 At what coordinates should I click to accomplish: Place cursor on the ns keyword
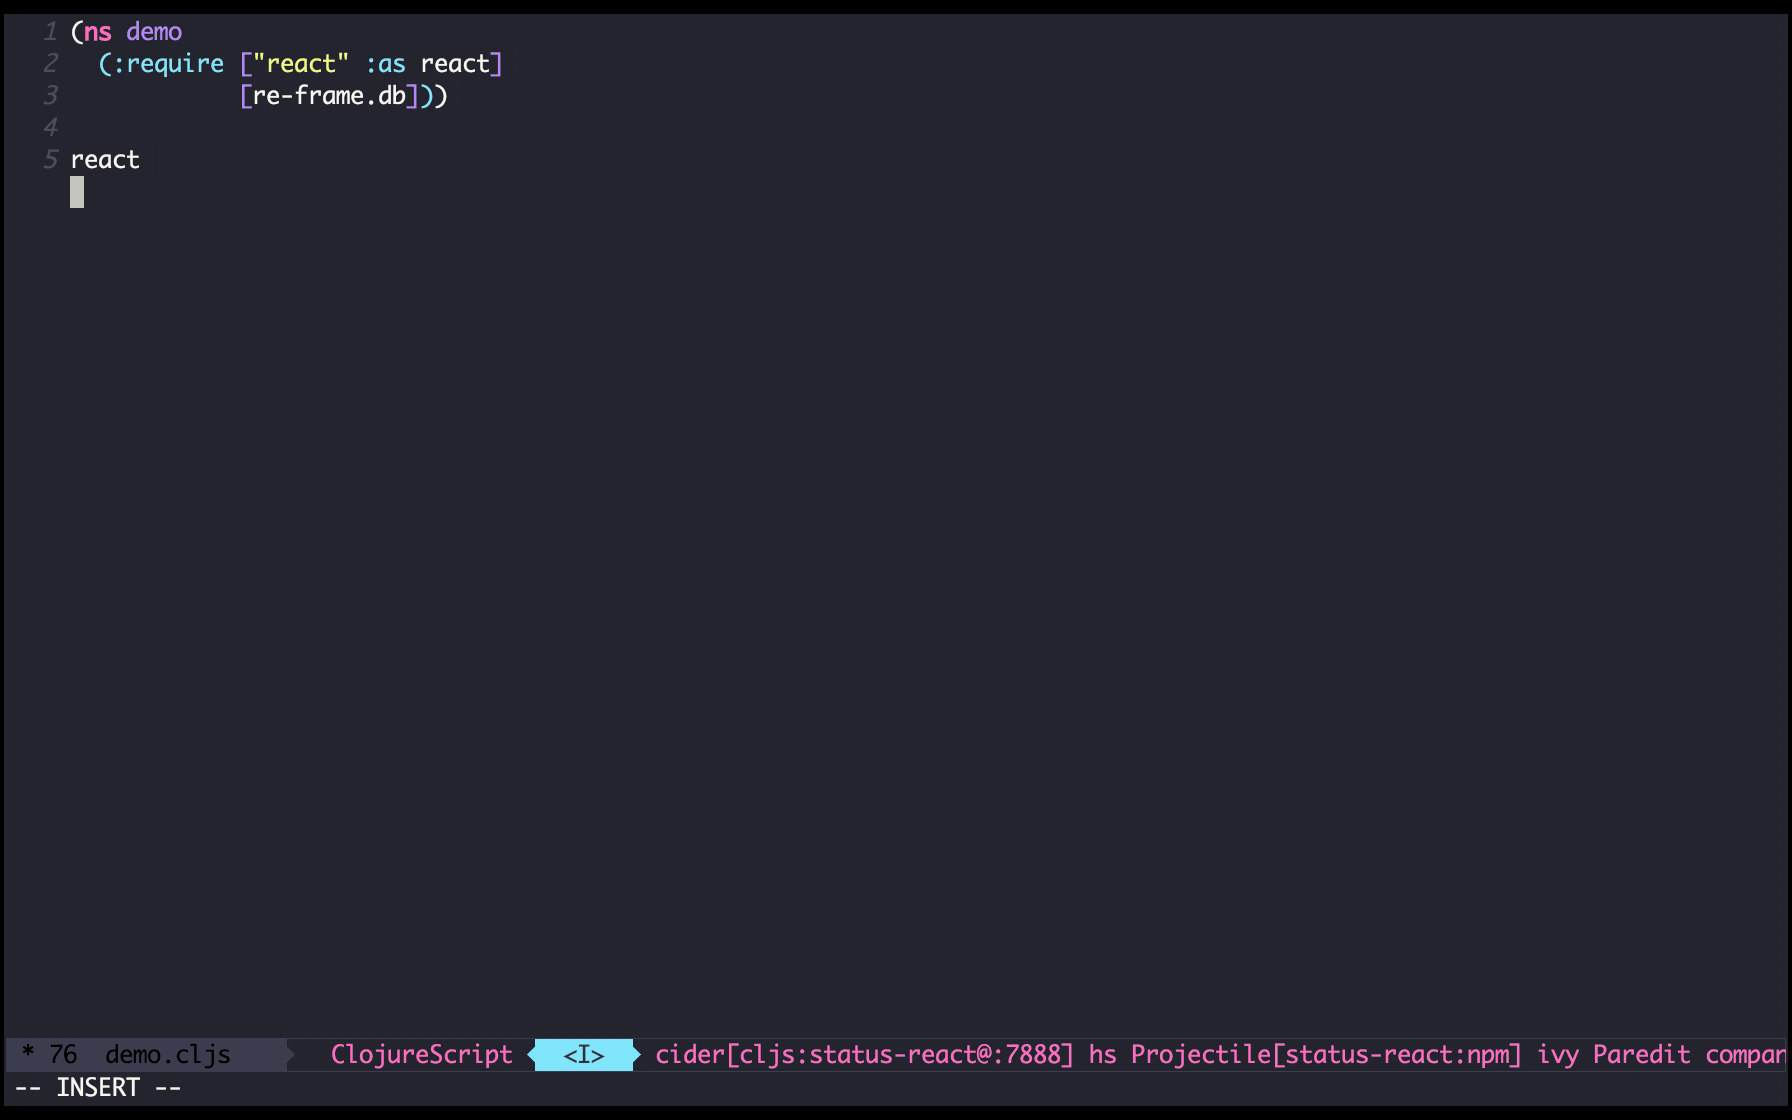[98, 32]
